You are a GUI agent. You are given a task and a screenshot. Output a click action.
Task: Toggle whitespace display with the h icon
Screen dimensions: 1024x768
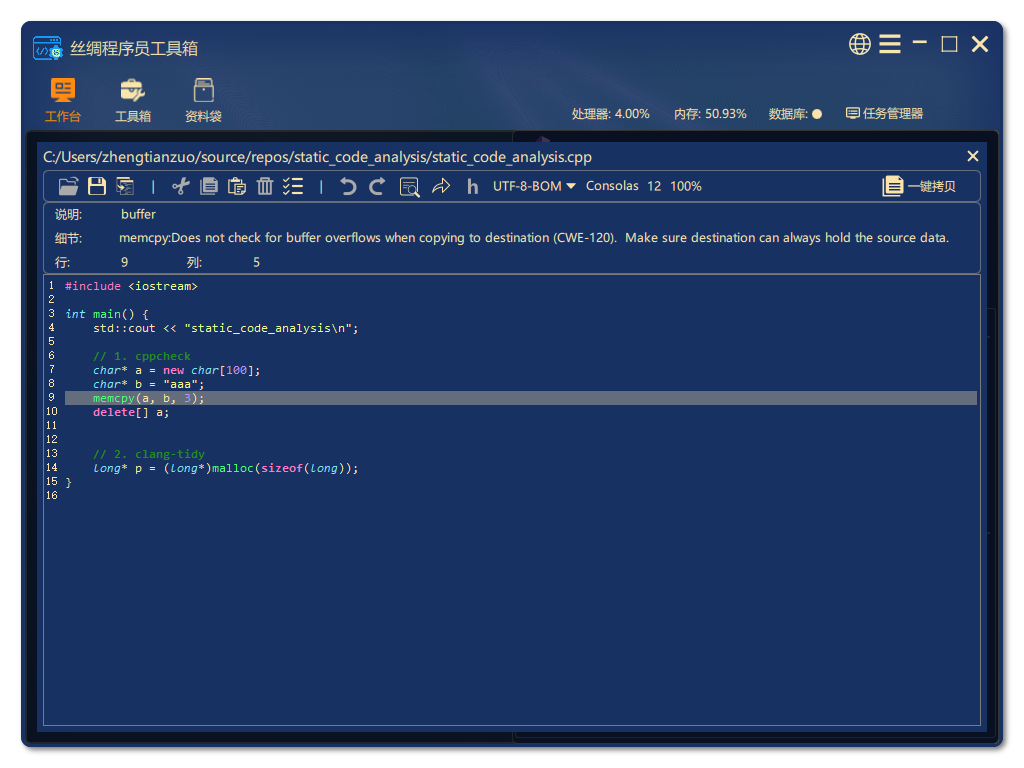coord(472,186)
